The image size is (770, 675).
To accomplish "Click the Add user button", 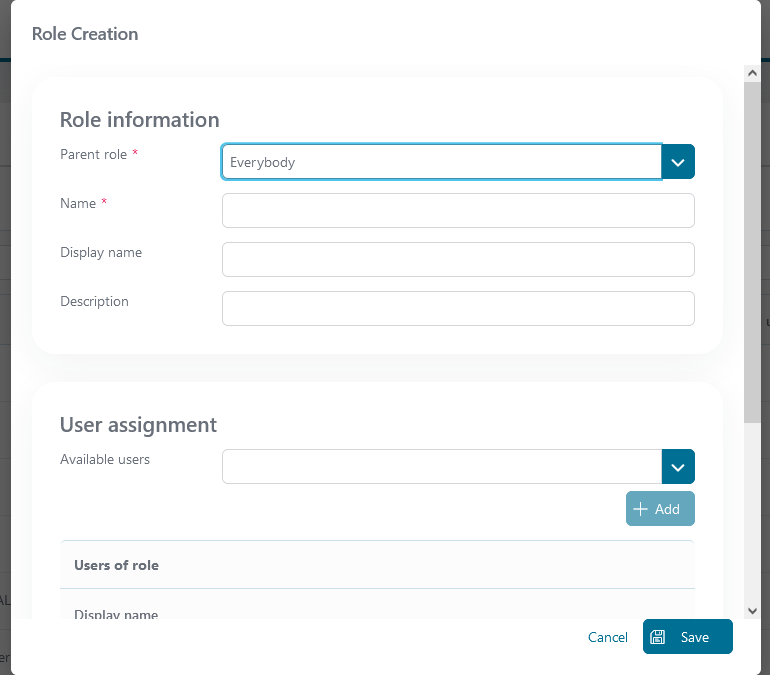I will [660, 509].
